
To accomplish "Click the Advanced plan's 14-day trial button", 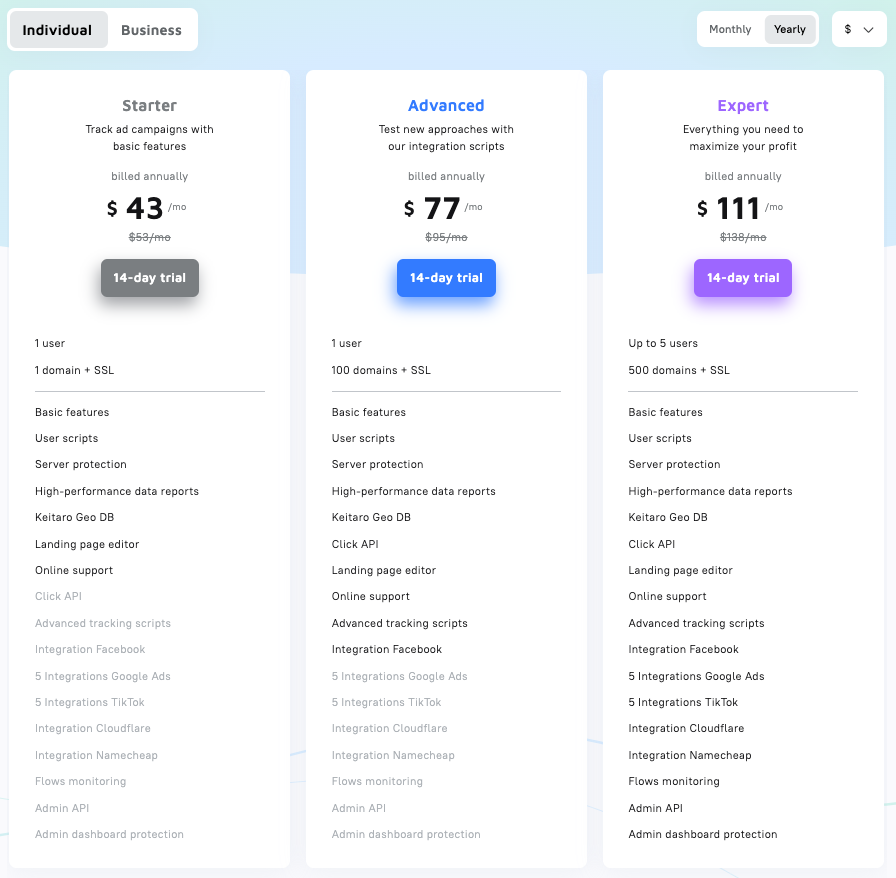I will [446, 278].
